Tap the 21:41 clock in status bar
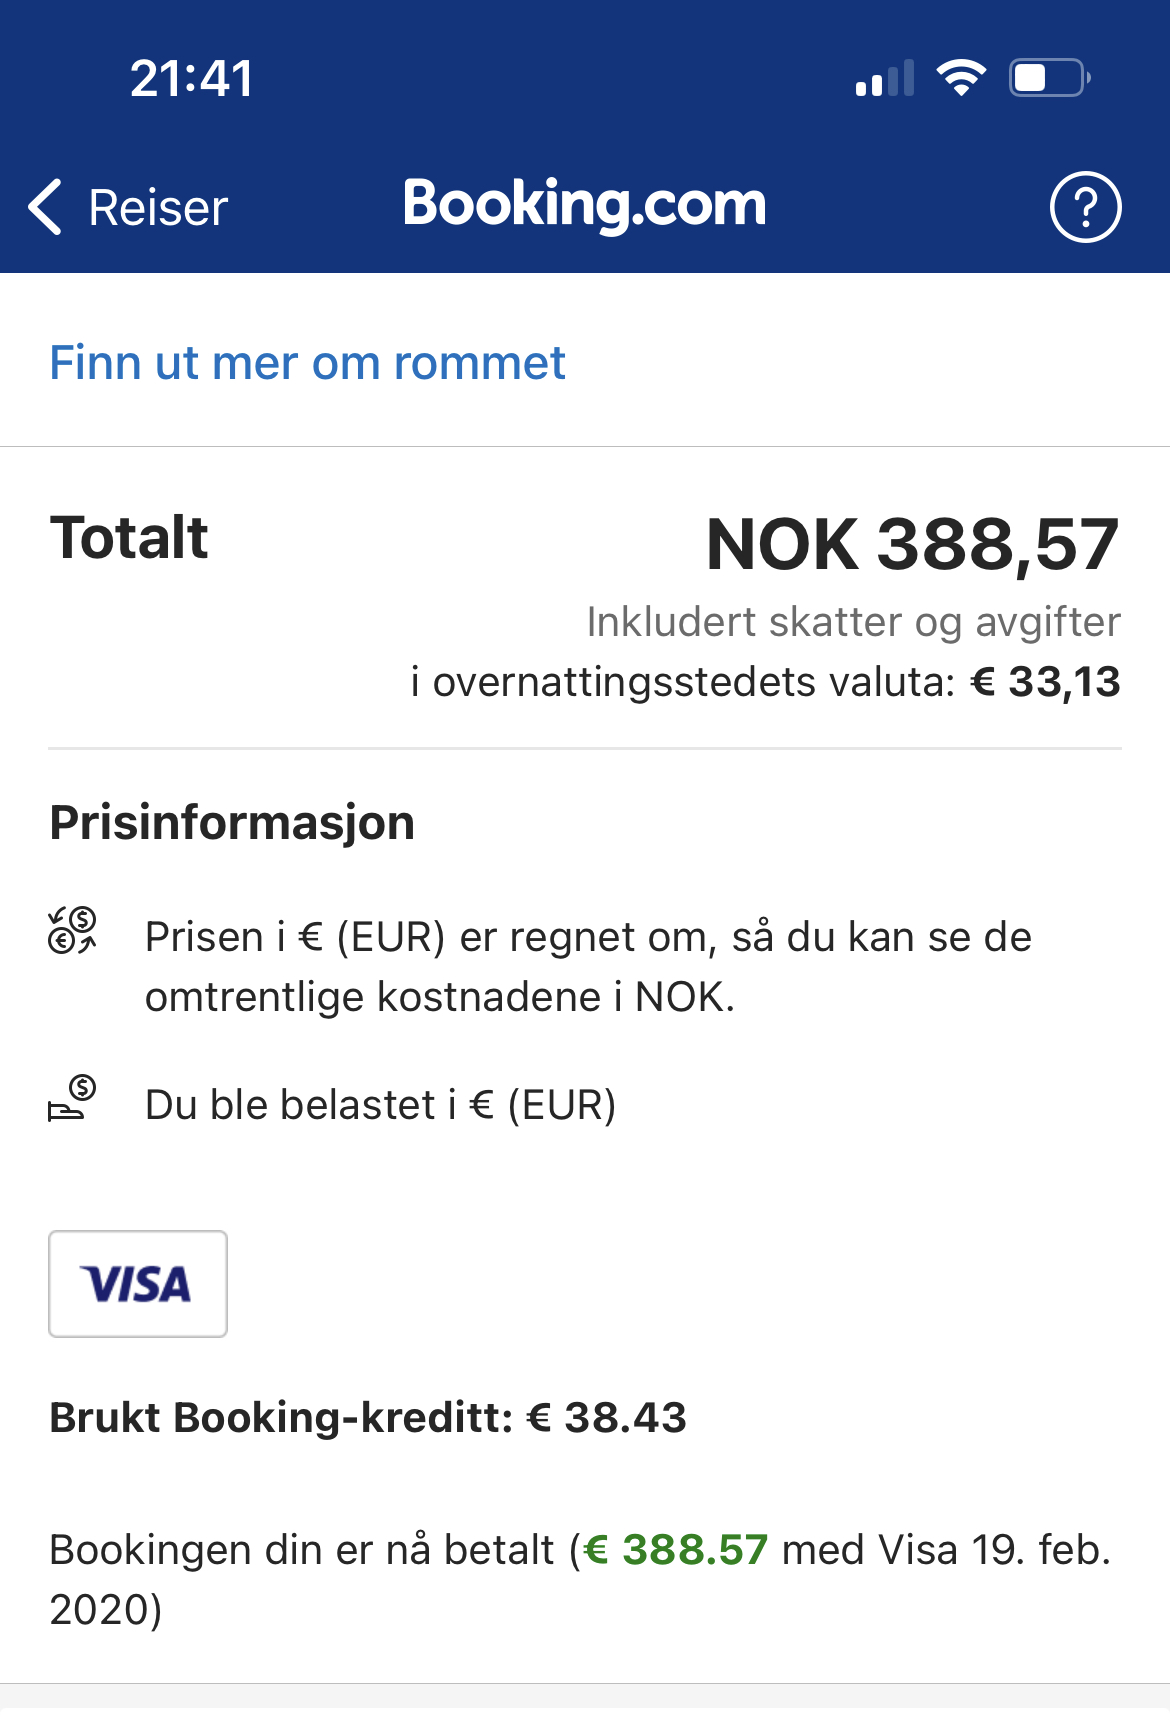This screenshot has width=1170, height=1734. tap(192, 78)
